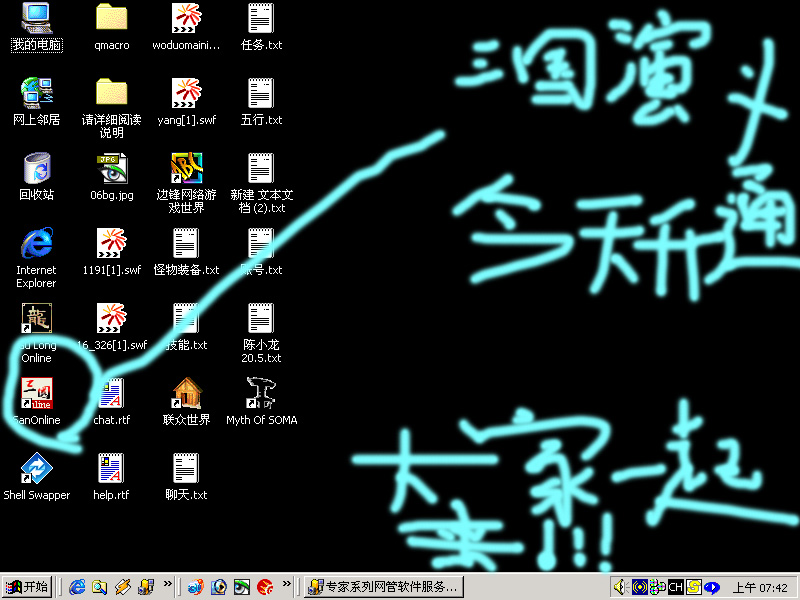Open the Shell Swapper shortcut

tap(37, 469)
